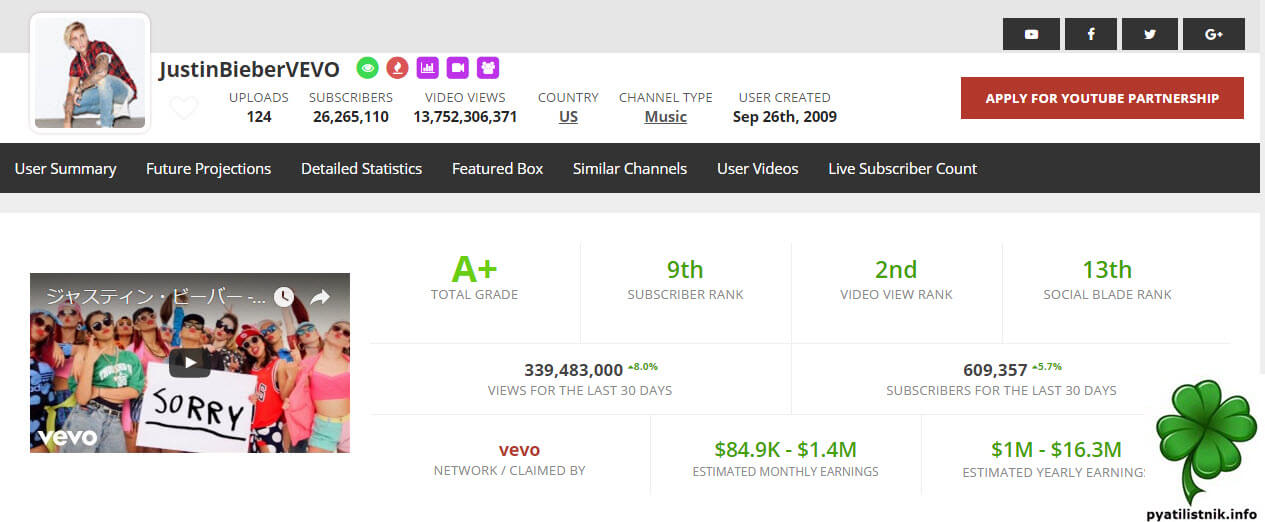
Task: Click the Japanese video title text
Action: [x=157, y=297]
